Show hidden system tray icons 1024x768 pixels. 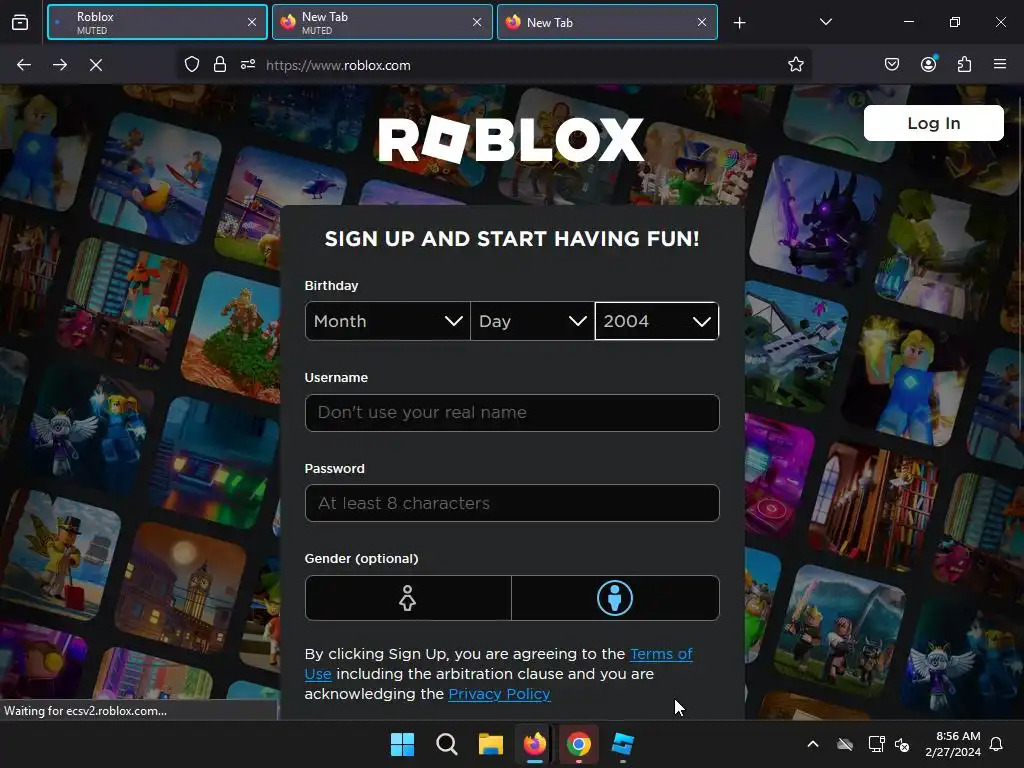(813, 744)
